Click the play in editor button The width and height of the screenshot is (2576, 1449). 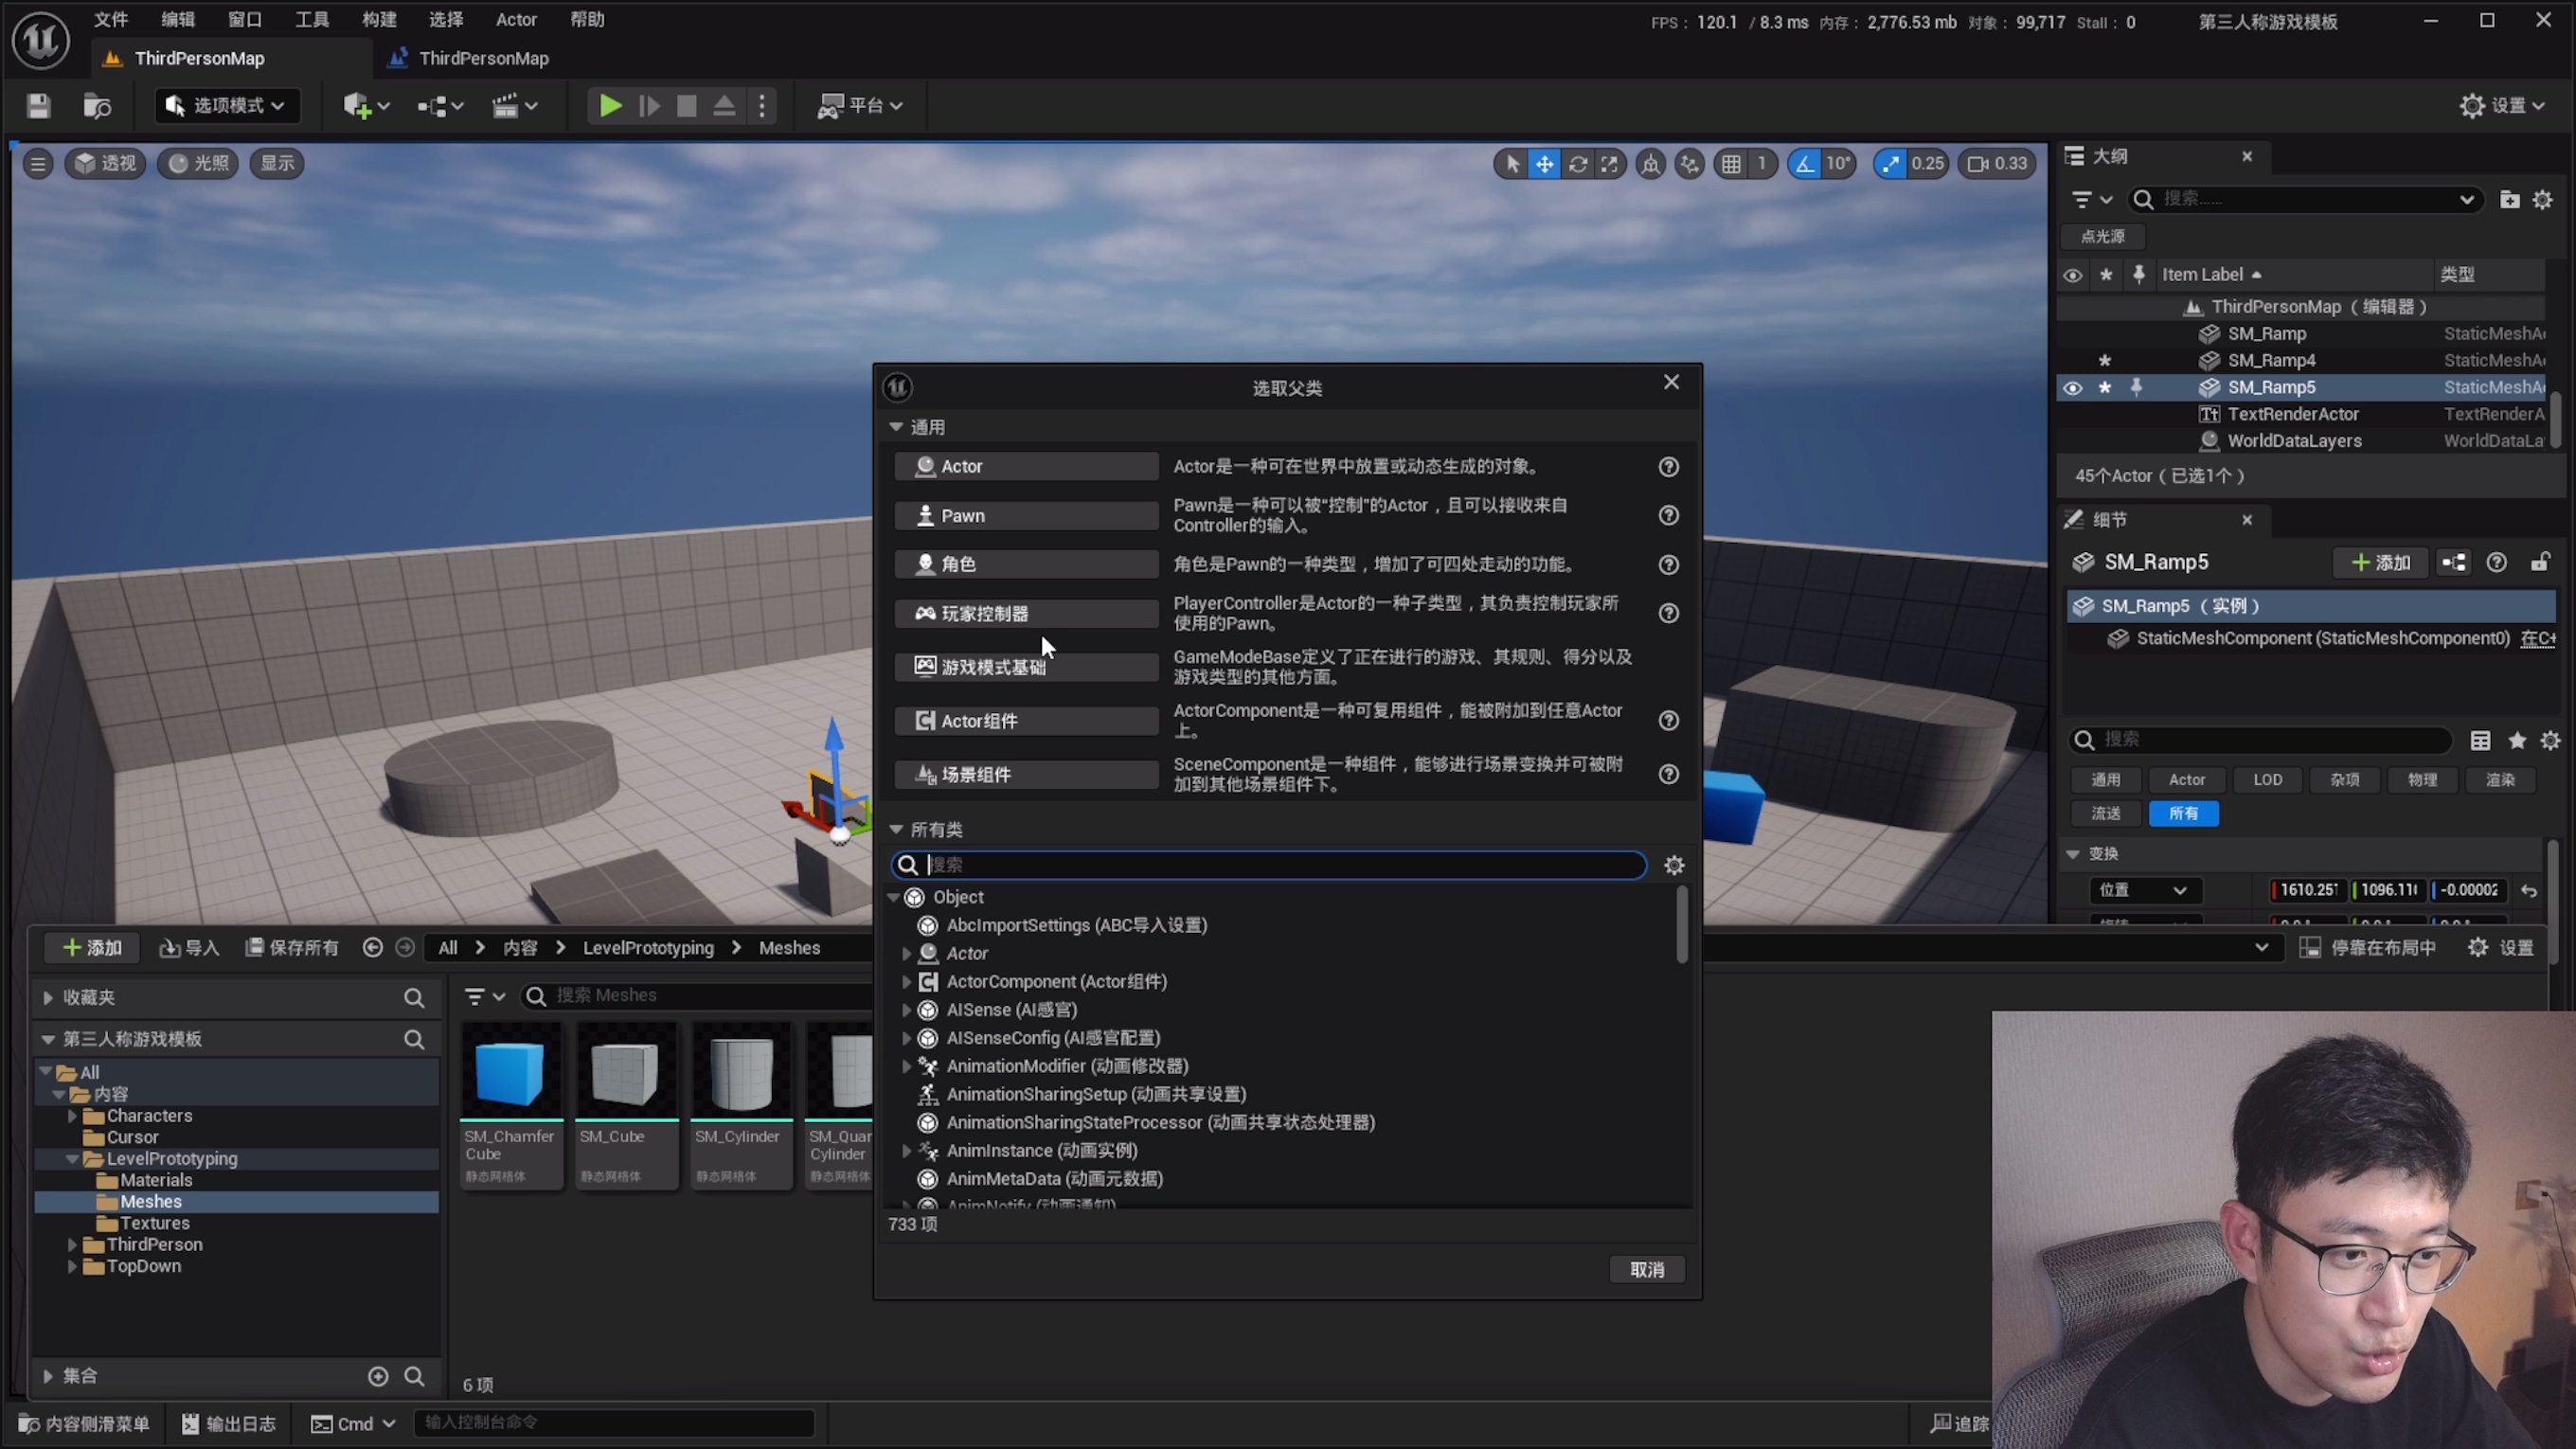coord(610,106)
